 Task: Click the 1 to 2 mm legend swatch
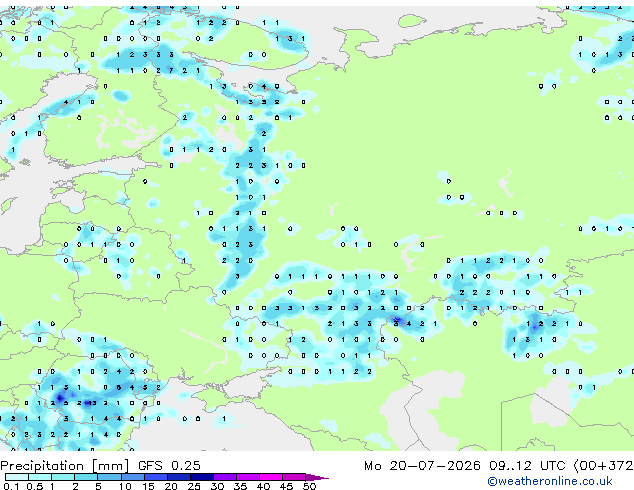pos(63,477)
